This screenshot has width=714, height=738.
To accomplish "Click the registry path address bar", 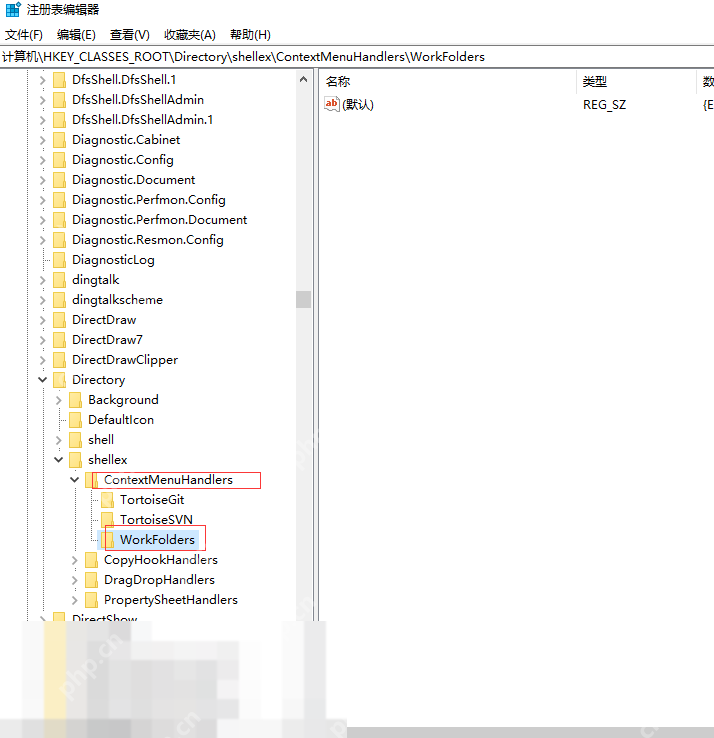I will (x=357, y=57).
